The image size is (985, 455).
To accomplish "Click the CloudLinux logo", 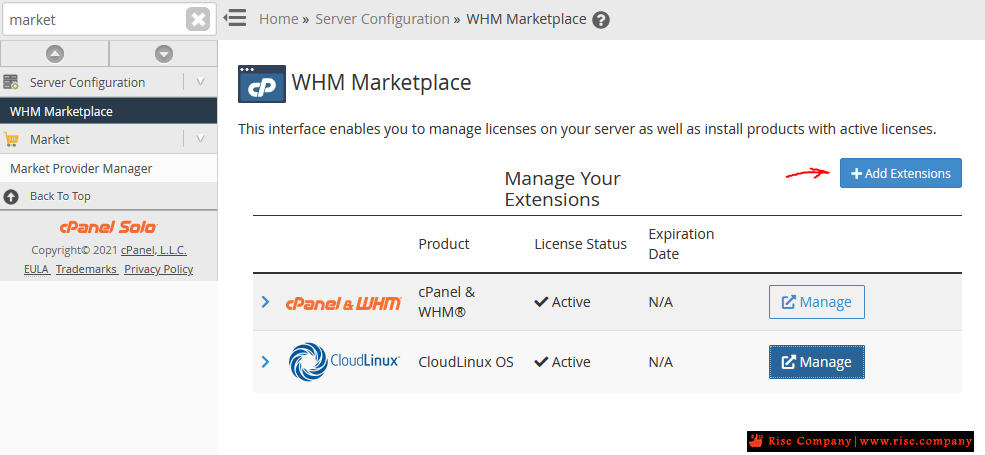I will [344, 361].
